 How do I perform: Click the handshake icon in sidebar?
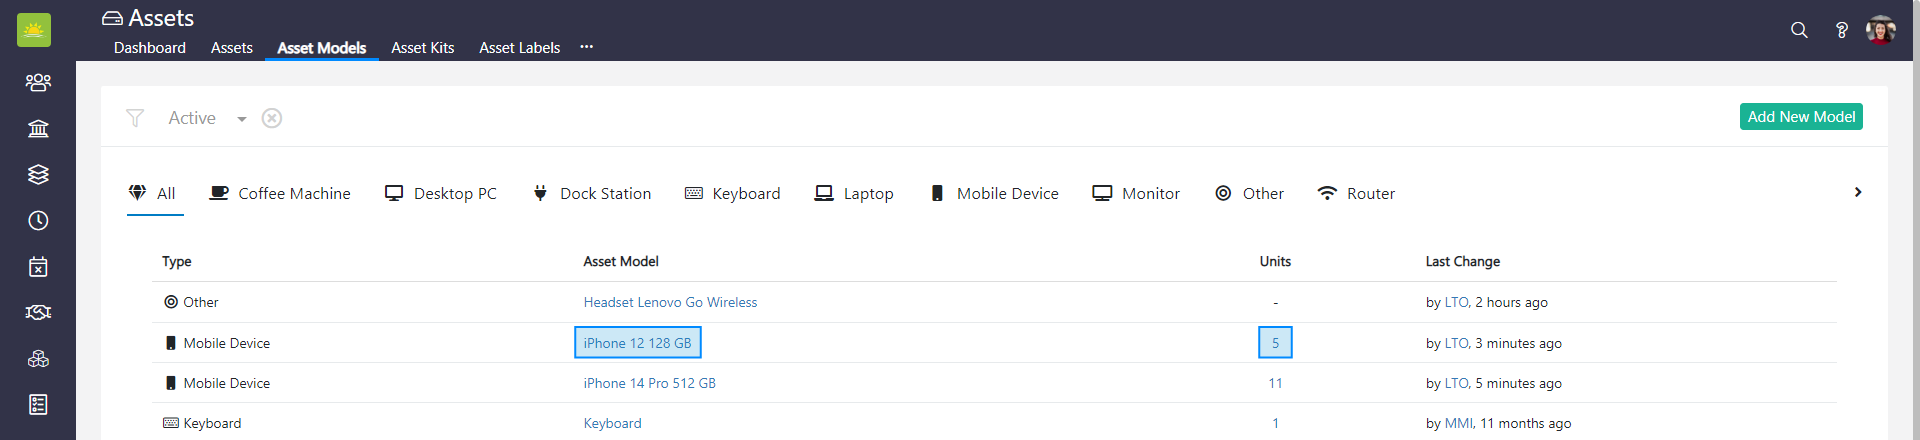tap(38, 312)
